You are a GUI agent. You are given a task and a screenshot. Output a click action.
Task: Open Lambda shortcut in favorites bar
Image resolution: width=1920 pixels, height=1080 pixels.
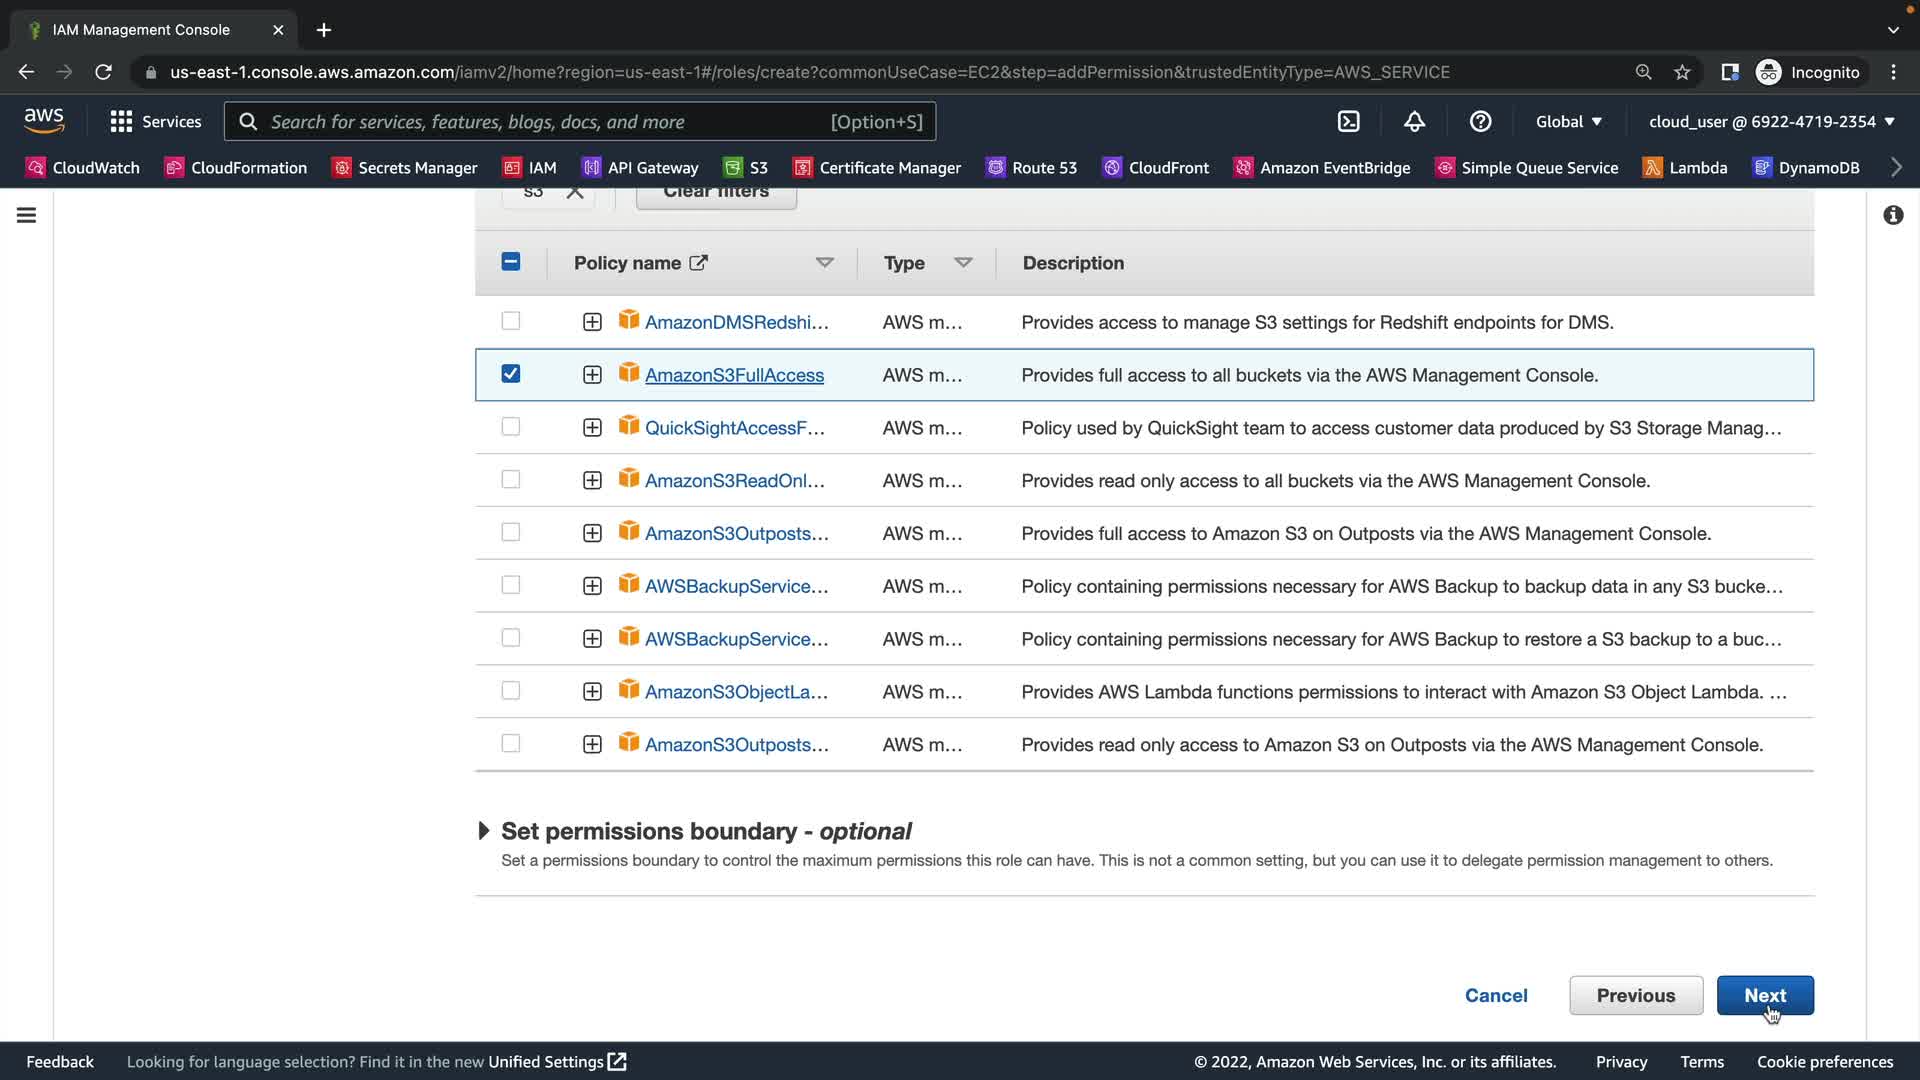(x=1685, y=167)
